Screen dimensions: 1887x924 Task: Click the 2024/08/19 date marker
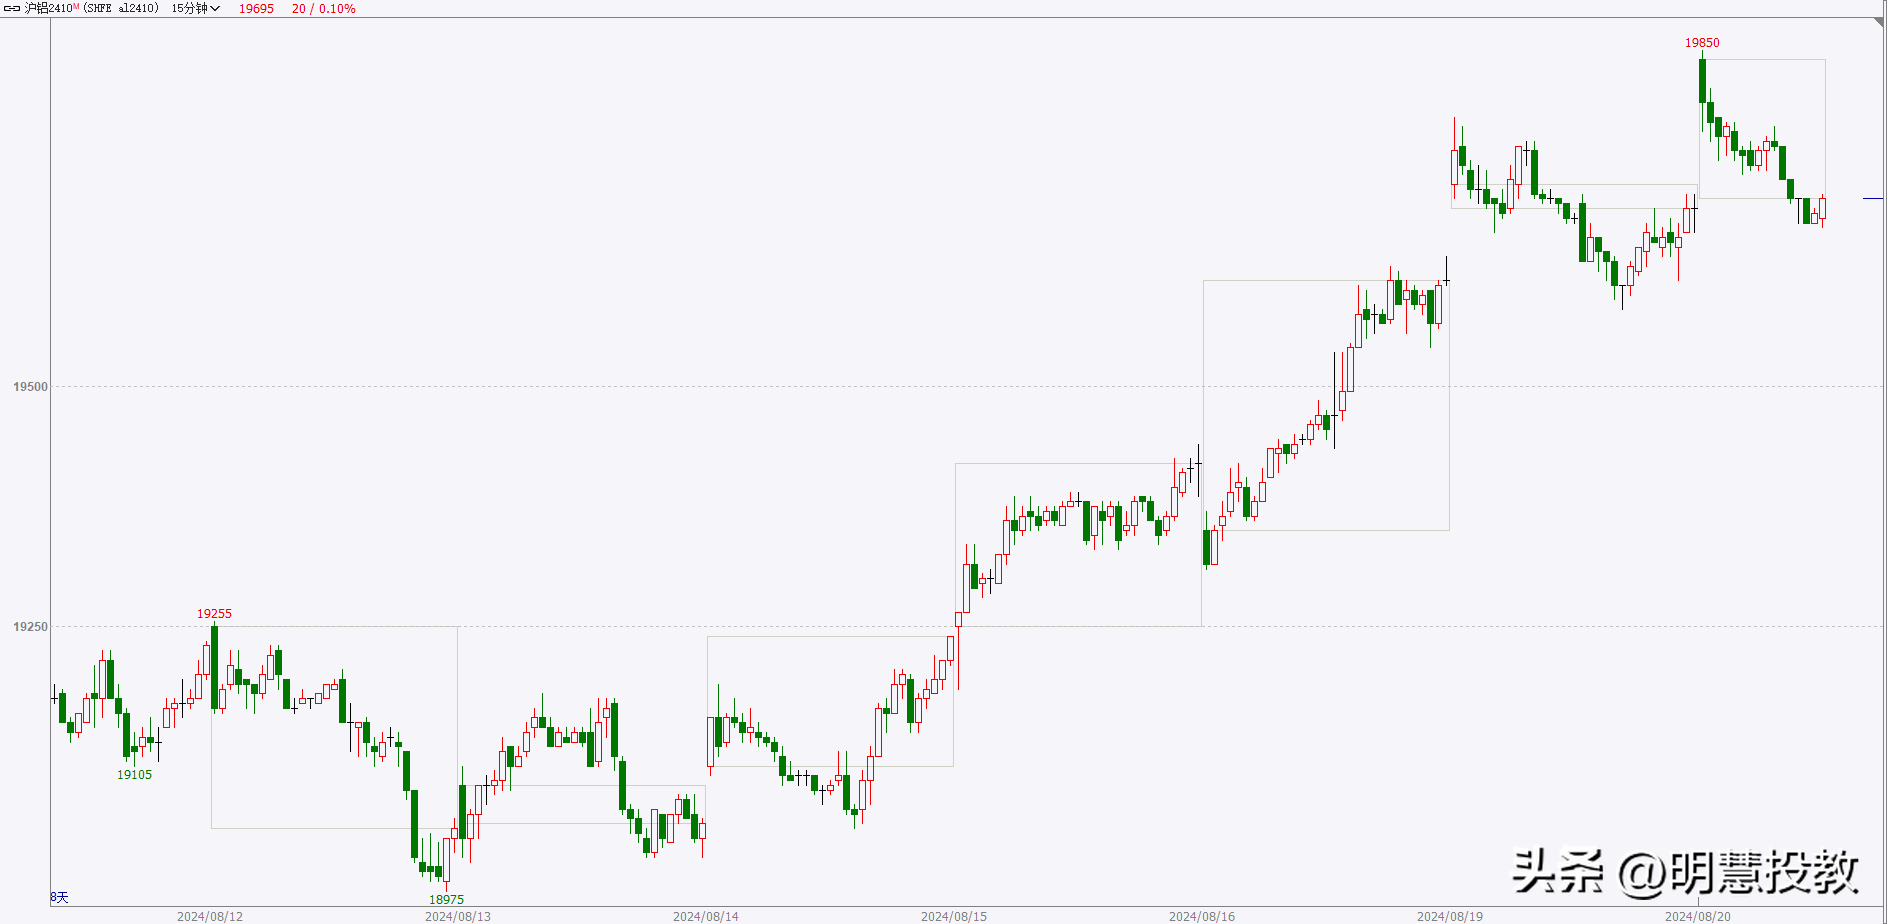point(1450,916)
